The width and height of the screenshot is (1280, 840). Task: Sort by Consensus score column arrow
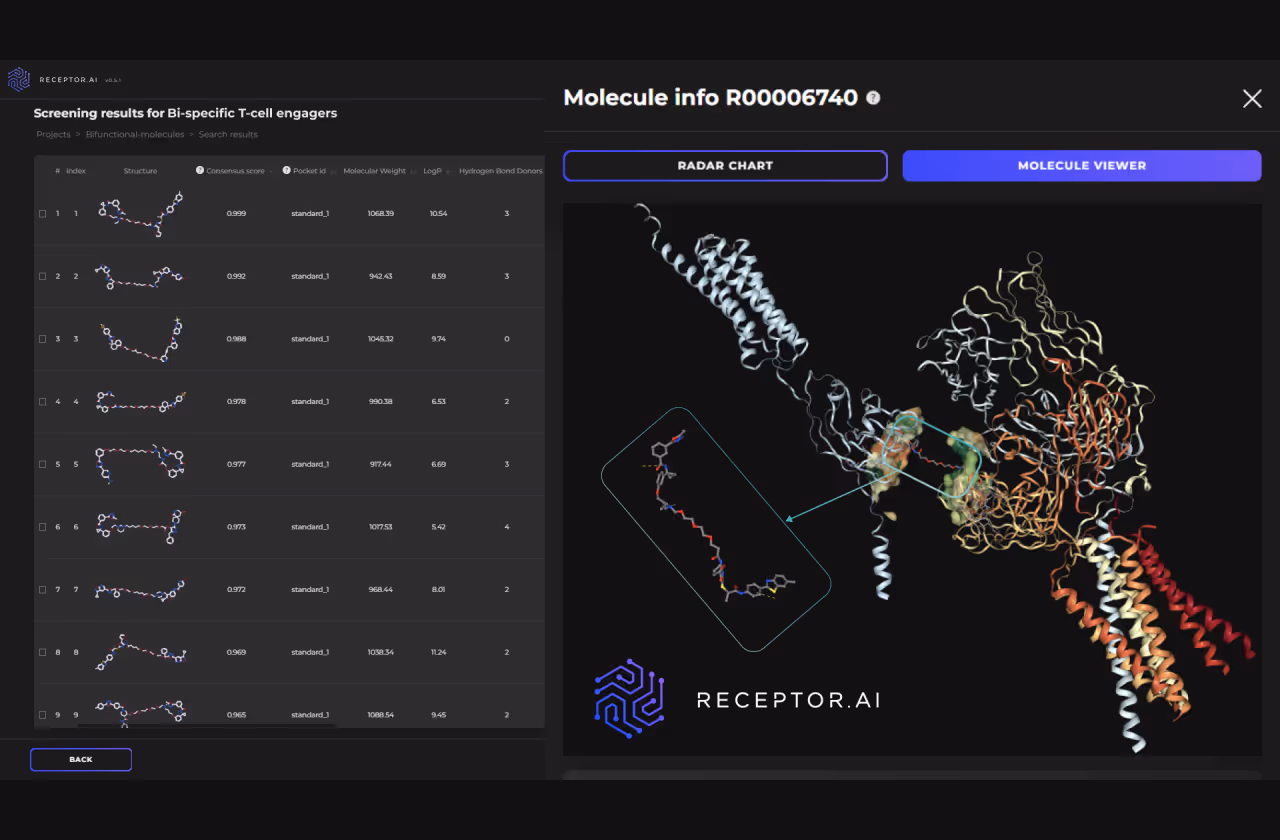272,172
